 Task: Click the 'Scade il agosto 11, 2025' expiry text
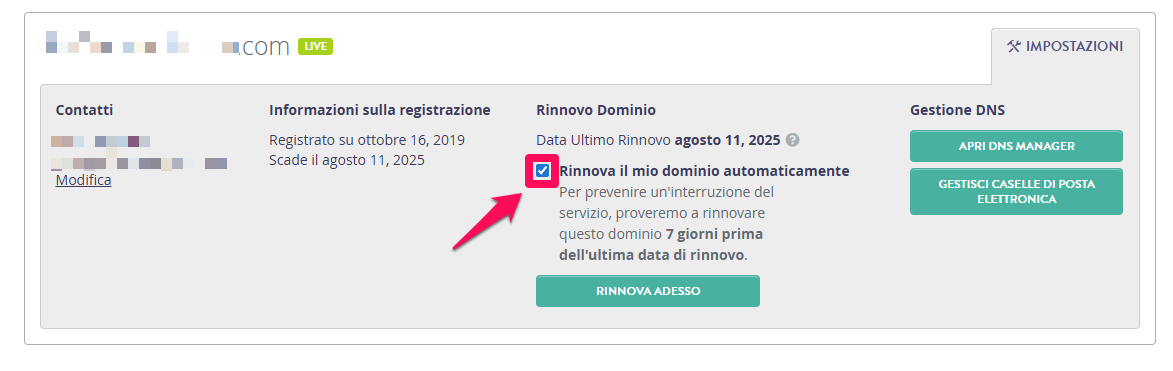point(347,159)
